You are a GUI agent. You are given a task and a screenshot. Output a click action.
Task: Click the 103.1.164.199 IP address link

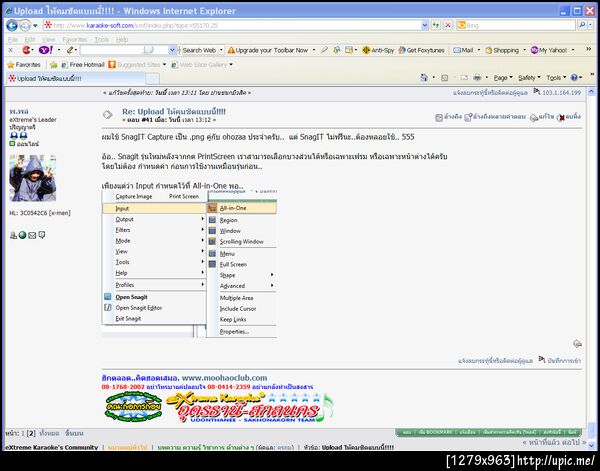click(561, 92)
